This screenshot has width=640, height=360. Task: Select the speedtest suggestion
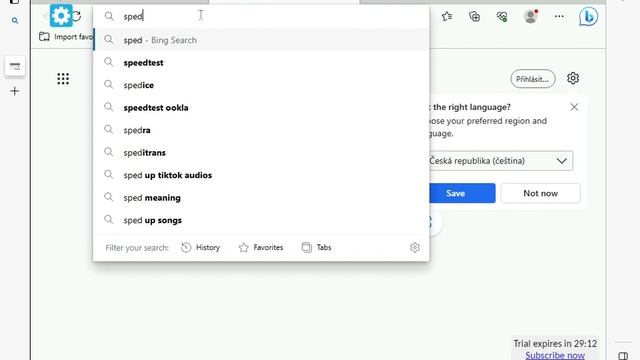[x=261, y=62]
